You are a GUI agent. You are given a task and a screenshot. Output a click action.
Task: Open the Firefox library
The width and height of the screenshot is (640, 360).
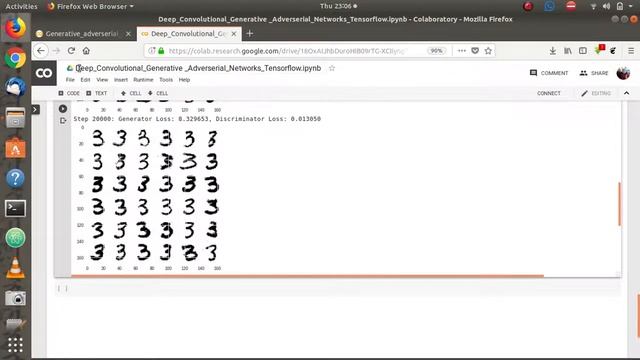pos(568,51)
